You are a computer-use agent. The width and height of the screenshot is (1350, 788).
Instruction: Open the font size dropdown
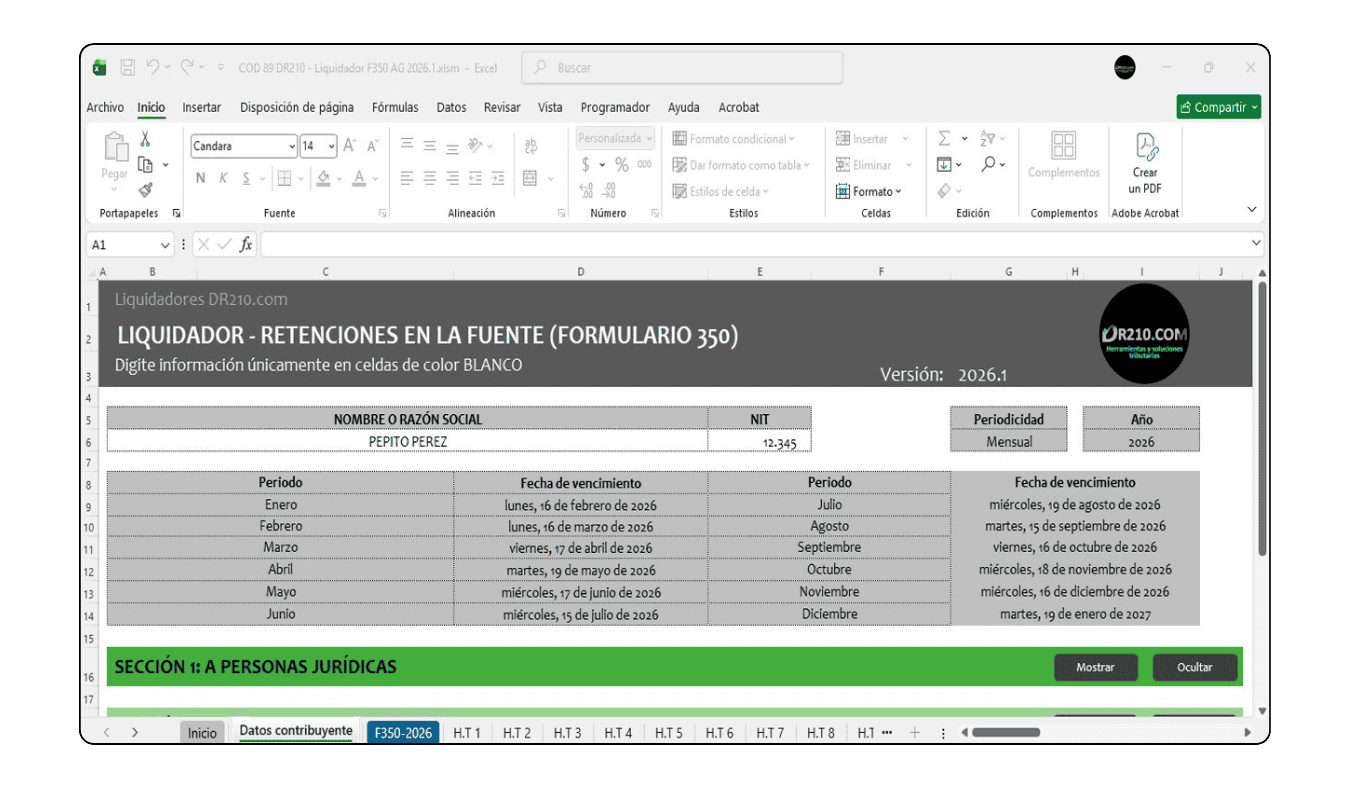point(331,146)
